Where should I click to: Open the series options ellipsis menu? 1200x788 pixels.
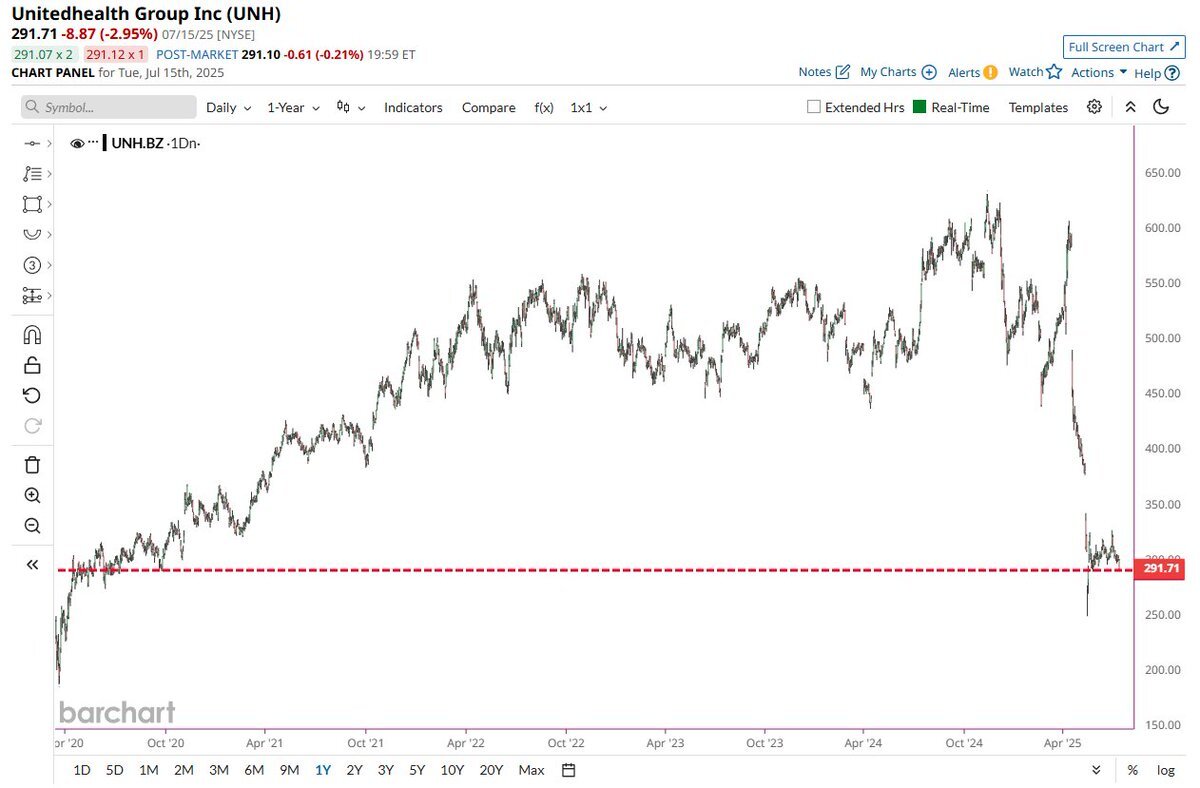click(x=93, y=143)
